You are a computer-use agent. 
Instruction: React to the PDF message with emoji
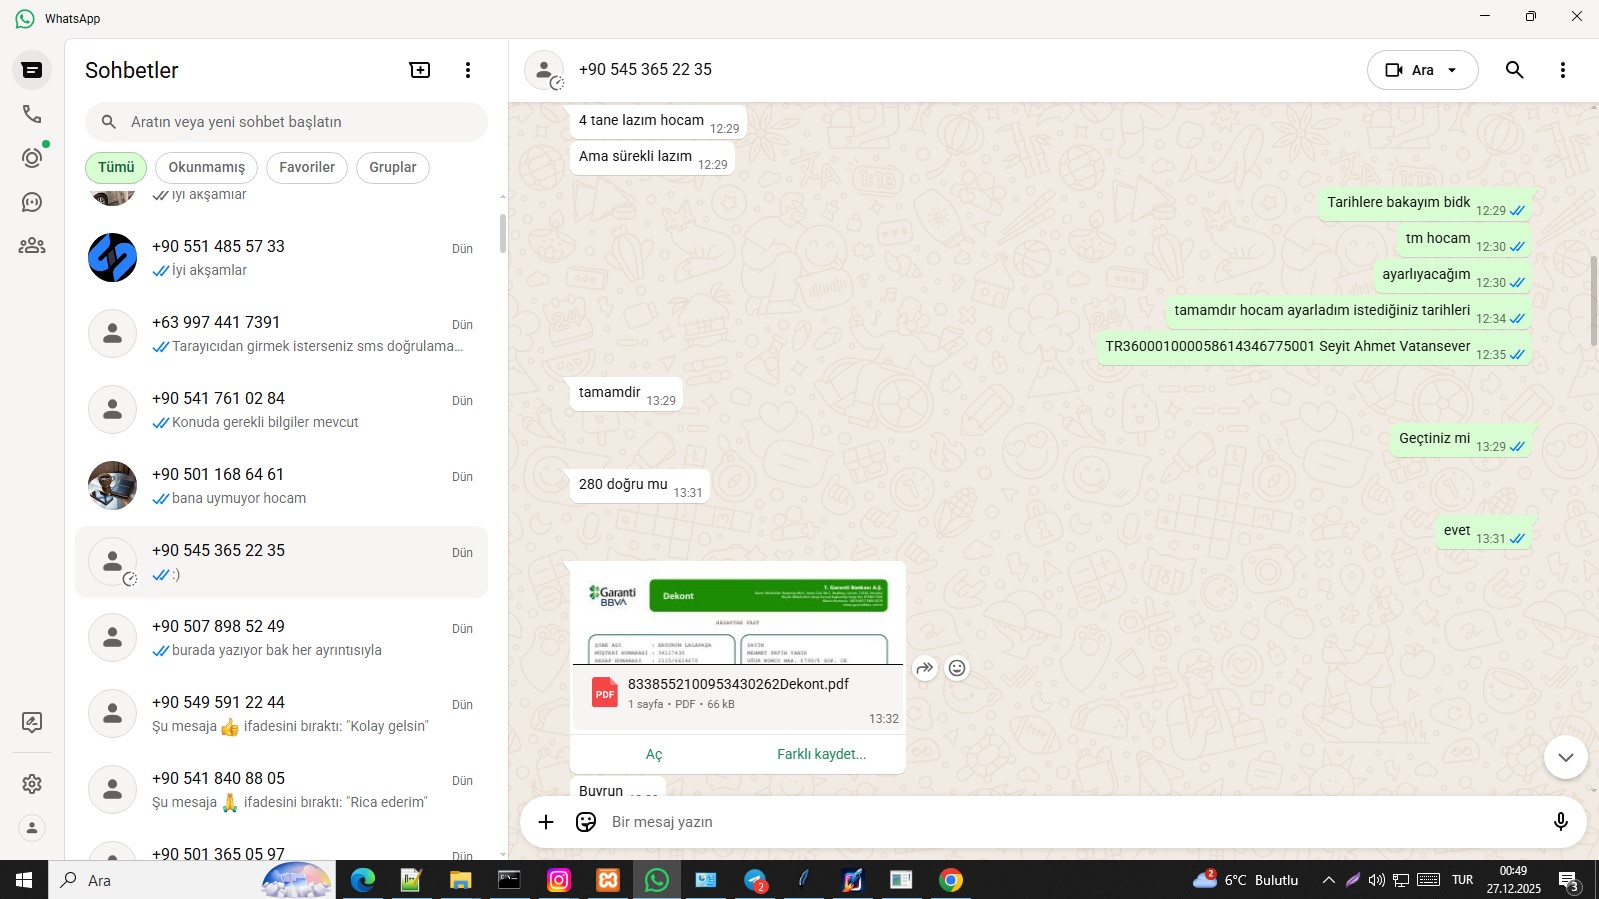coord(957,668)
